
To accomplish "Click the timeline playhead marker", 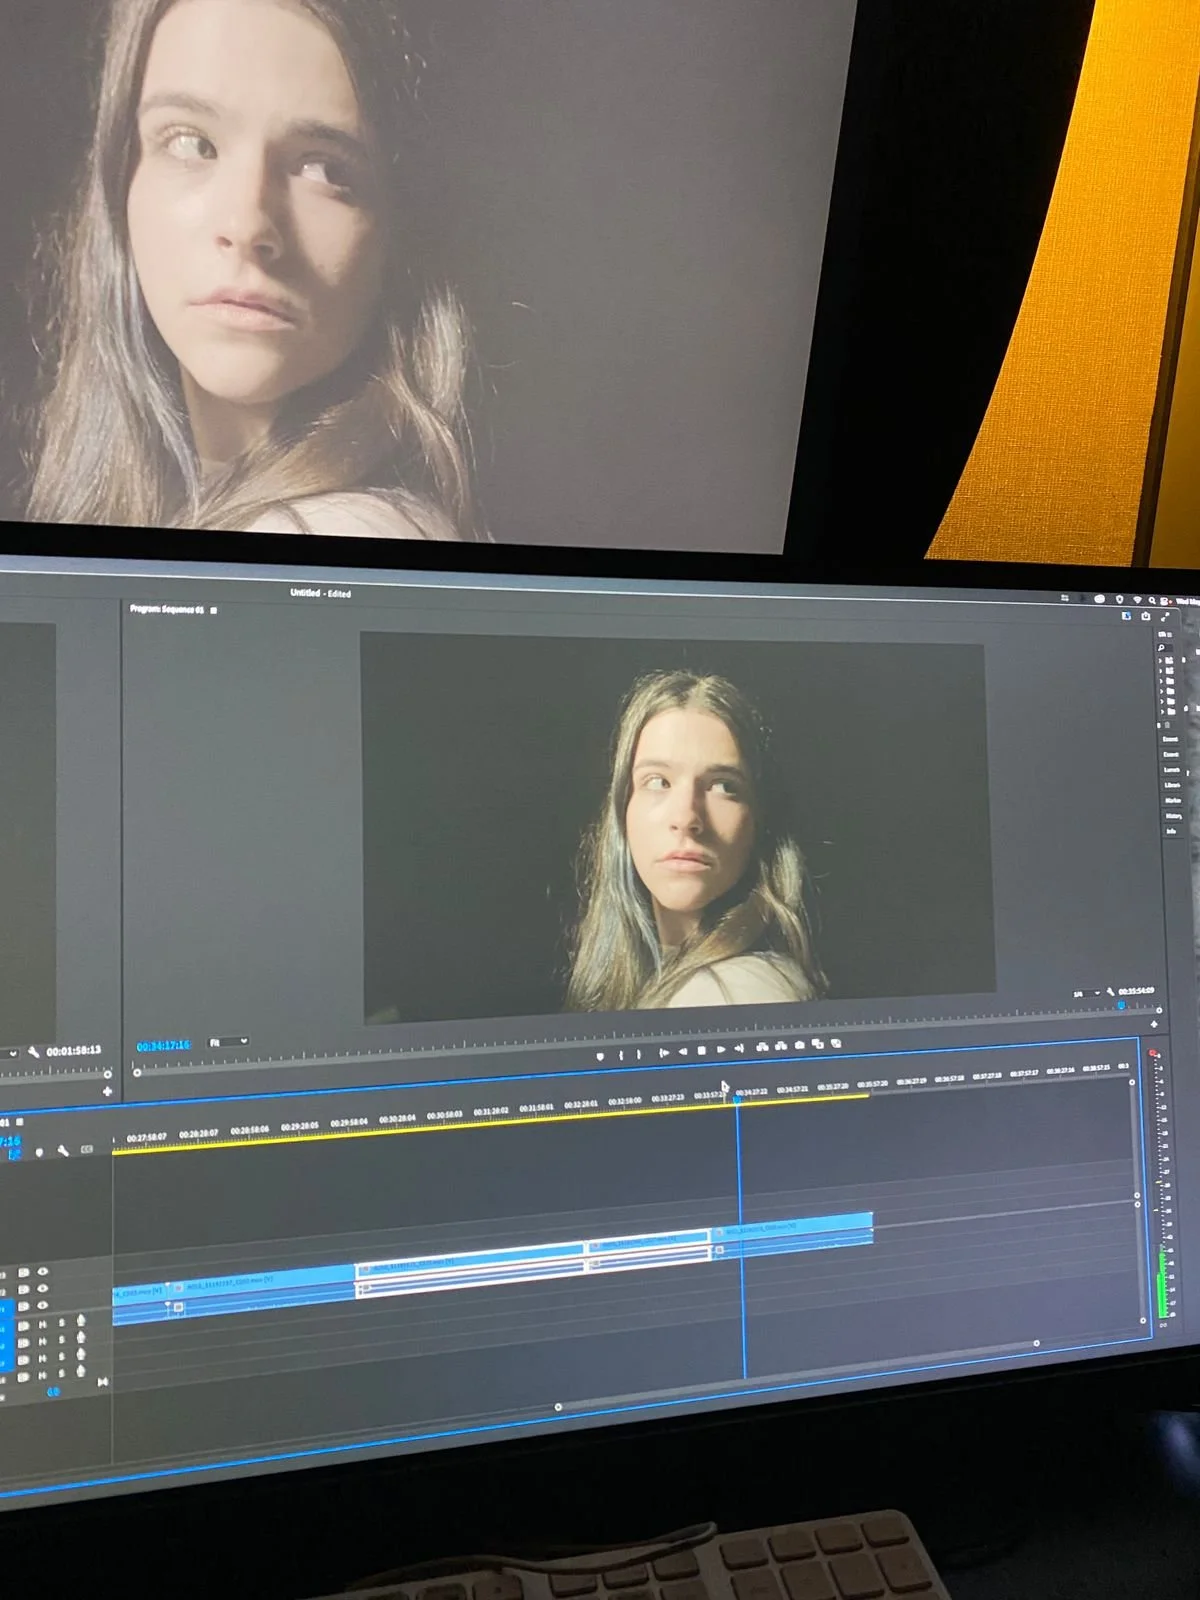I will (x=738, y=1098).
